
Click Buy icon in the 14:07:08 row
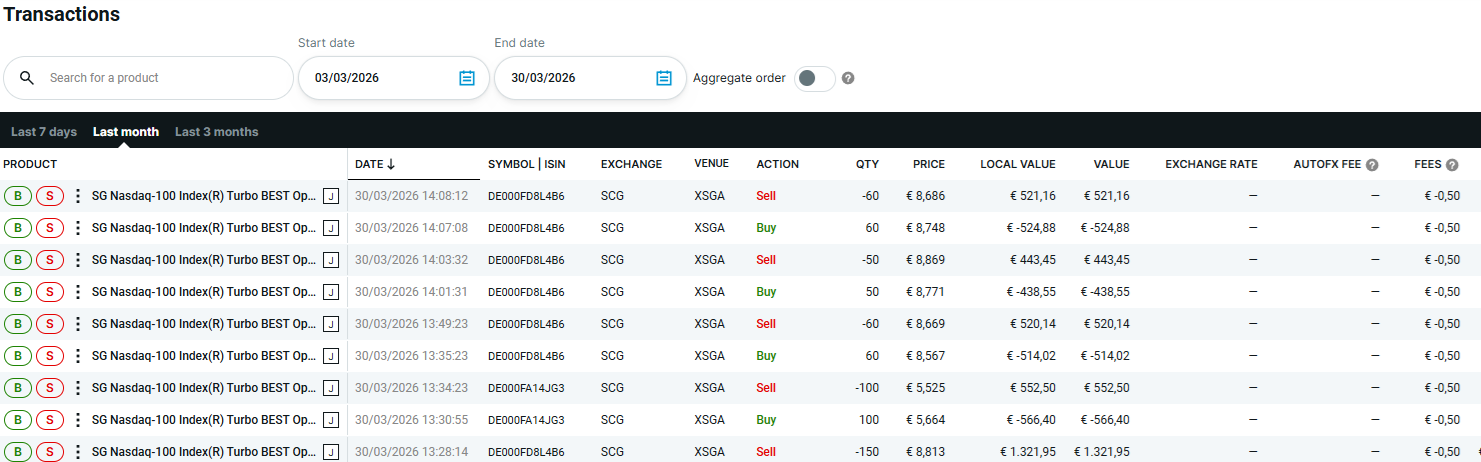(x=17, y=228)
